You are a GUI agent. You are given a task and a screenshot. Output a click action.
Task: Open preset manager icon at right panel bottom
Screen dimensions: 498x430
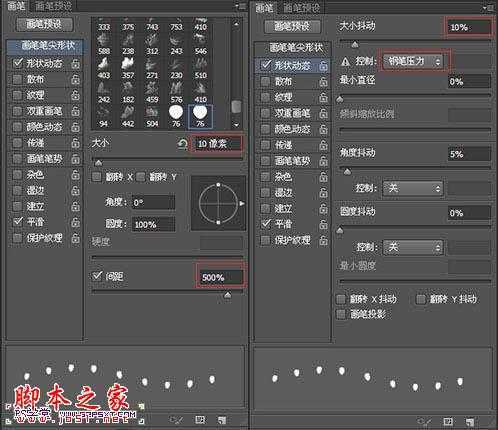pyautogui.click(x=448, y=422)
